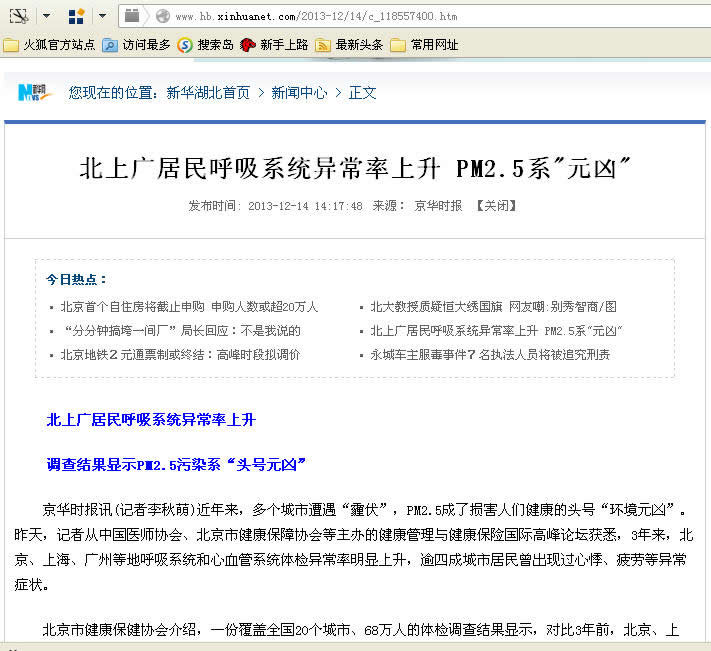This screenshot has height=651, width=711.
Task: Open hot topic 永城车主服毒事件
Action: coord(490,355)
